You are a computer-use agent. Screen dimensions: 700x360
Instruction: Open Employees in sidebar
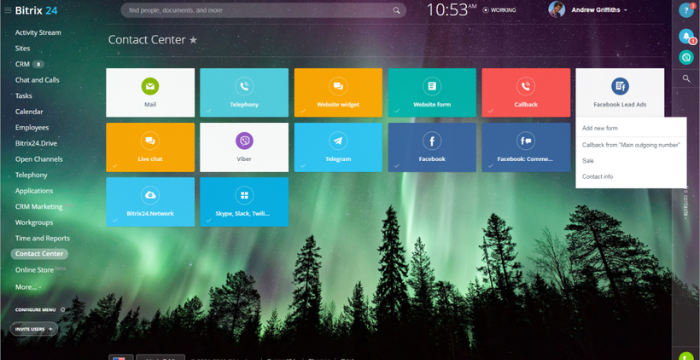tap(32, 127)
